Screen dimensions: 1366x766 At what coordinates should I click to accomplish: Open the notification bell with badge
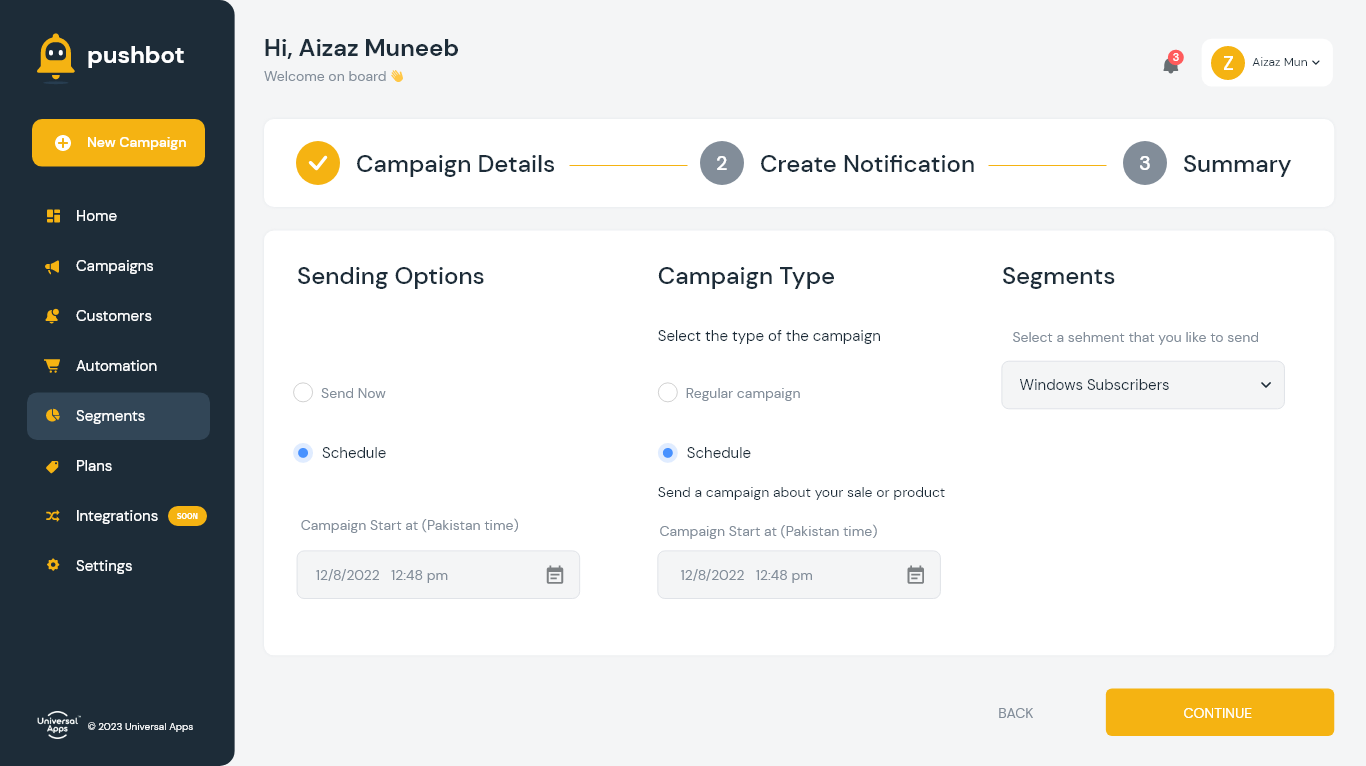1171,63
